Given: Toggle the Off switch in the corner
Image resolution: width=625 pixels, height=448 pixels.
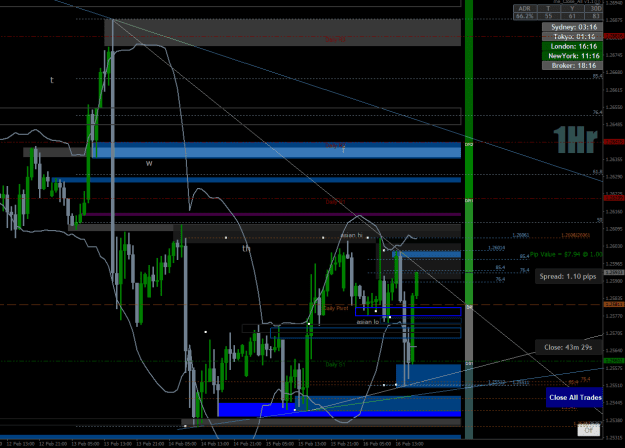Looking at the screenshot, I should [589, 430].
